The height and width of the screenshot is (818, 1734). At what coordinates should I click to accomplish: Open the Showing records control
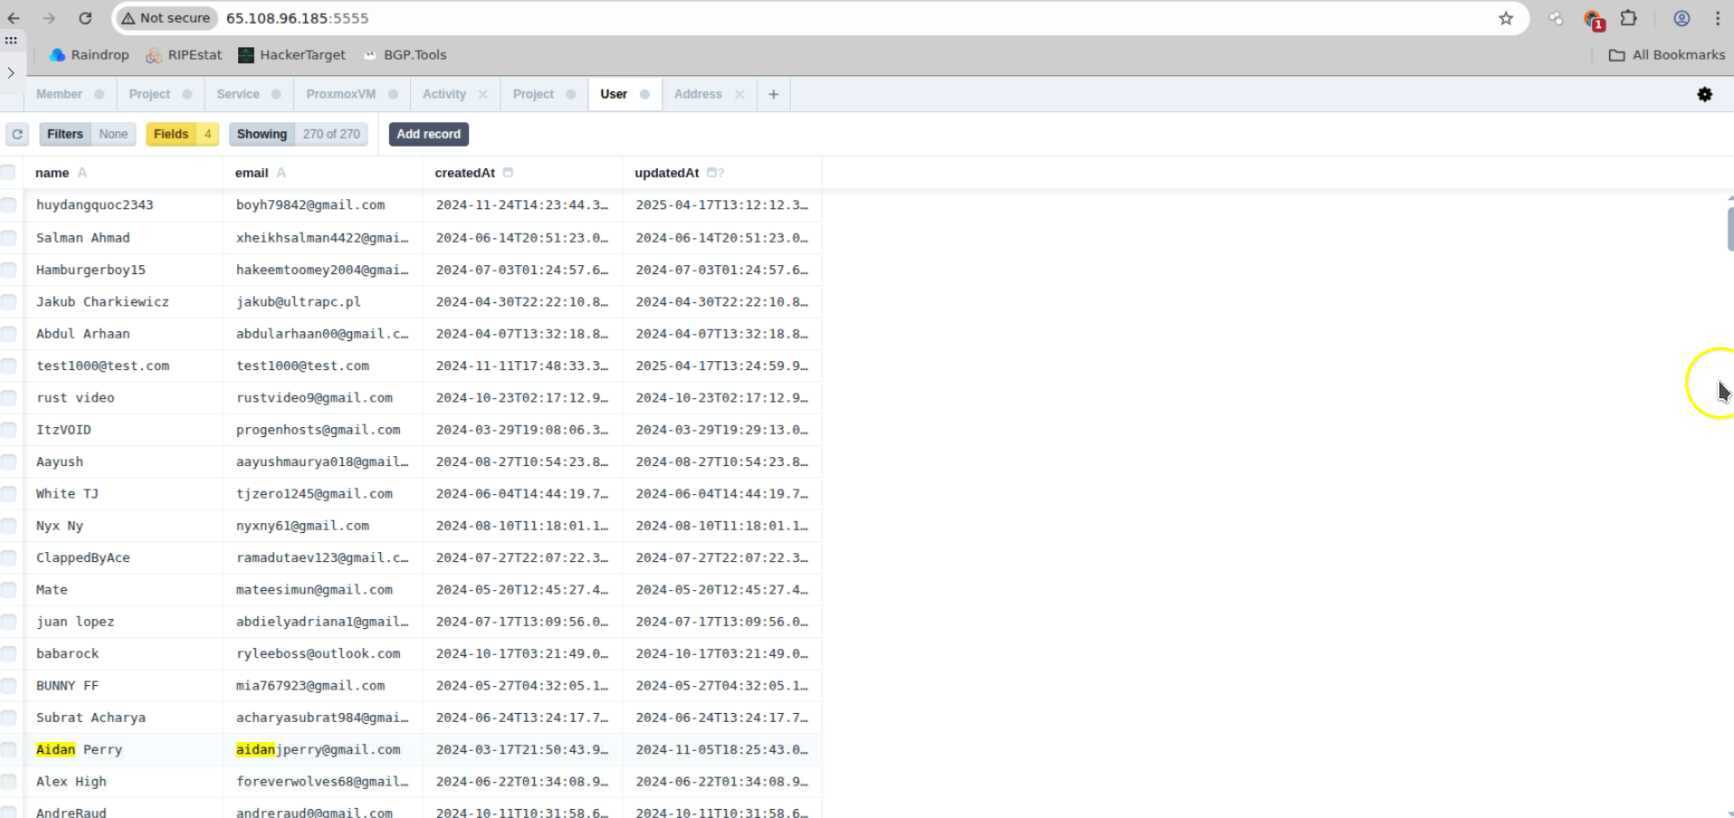tap(298, 134)
